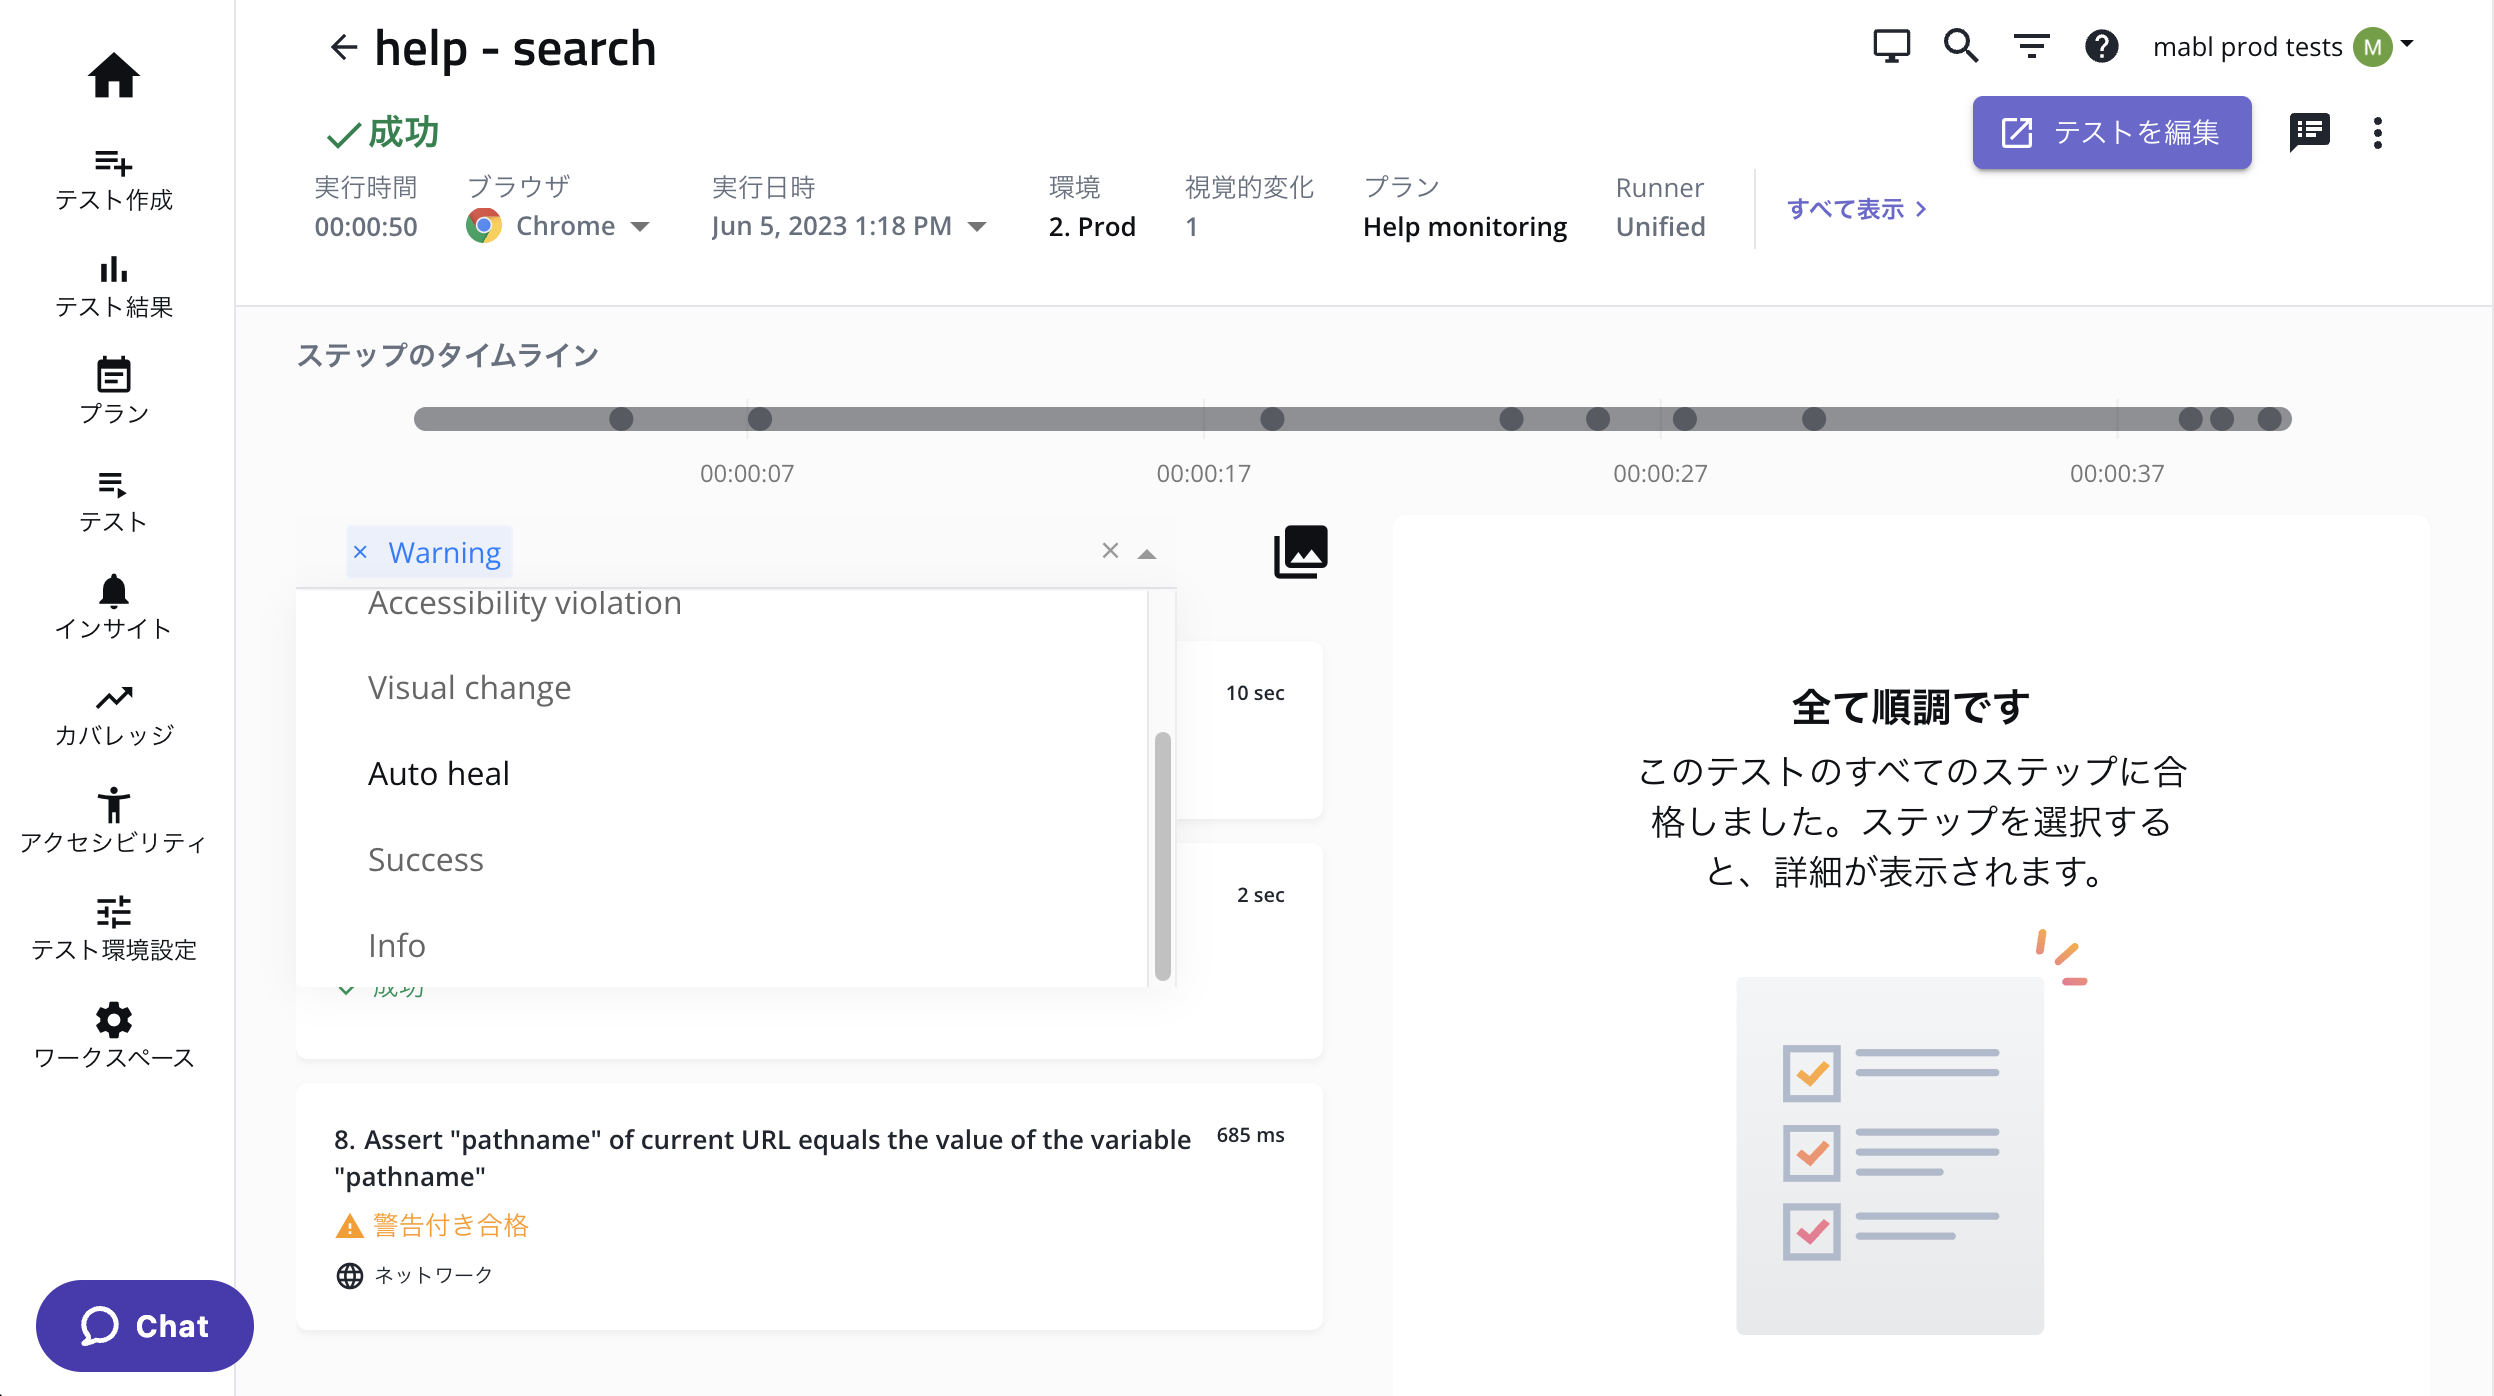
Task: Click the first timeline step marker
Action: coord(621,419)
